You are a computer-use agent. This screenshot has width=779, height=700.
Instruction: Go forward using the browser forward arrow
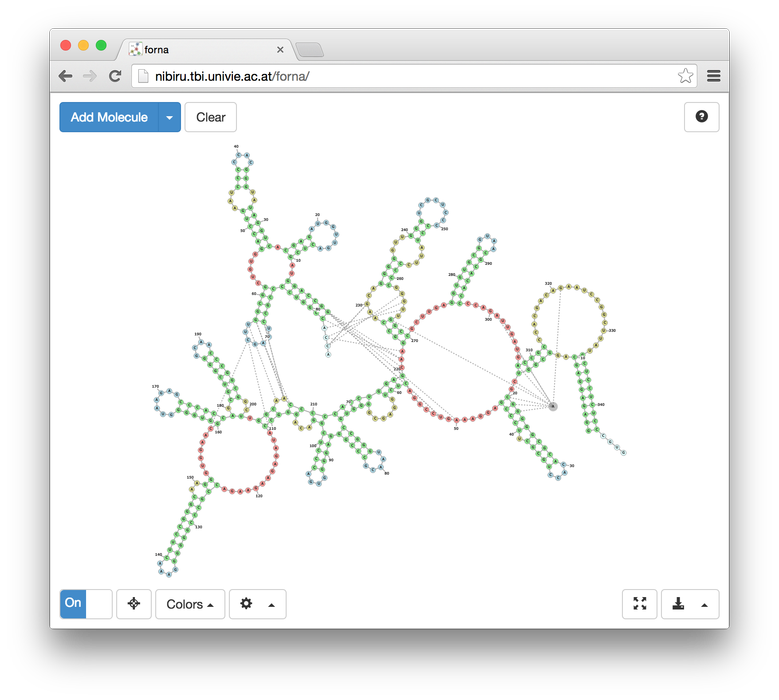90,76
